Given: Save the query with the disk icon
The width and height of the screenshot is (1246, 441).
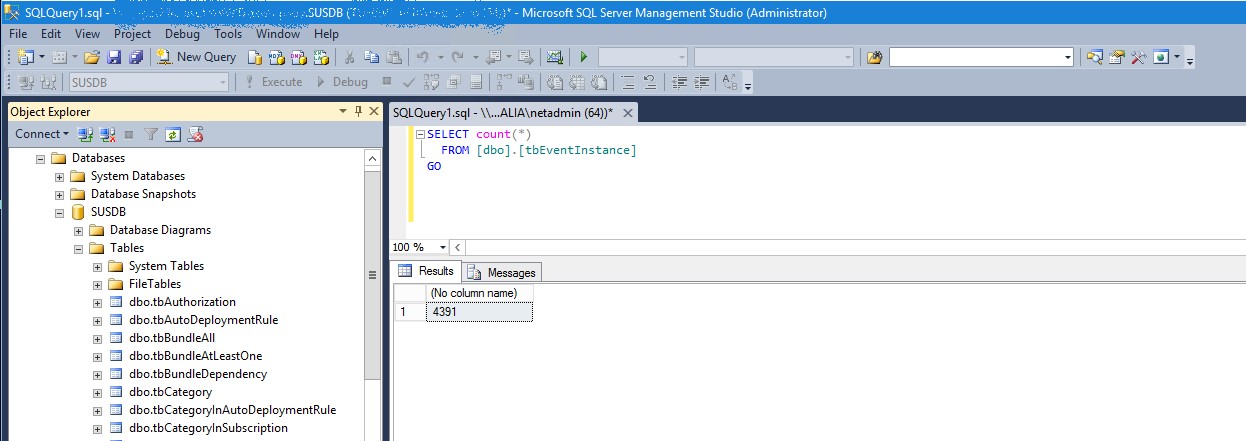Looking at the screenshot, I should point(114,57).
